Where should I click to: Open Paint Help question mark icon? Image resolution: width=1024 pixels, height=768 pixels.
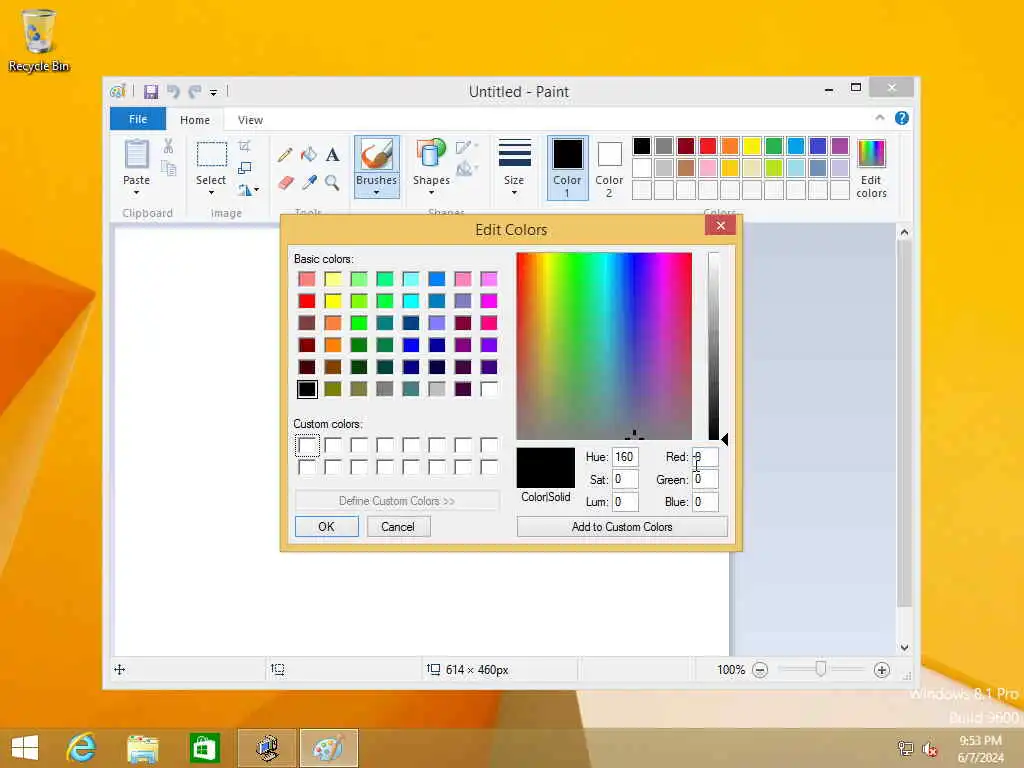[902, 118]
